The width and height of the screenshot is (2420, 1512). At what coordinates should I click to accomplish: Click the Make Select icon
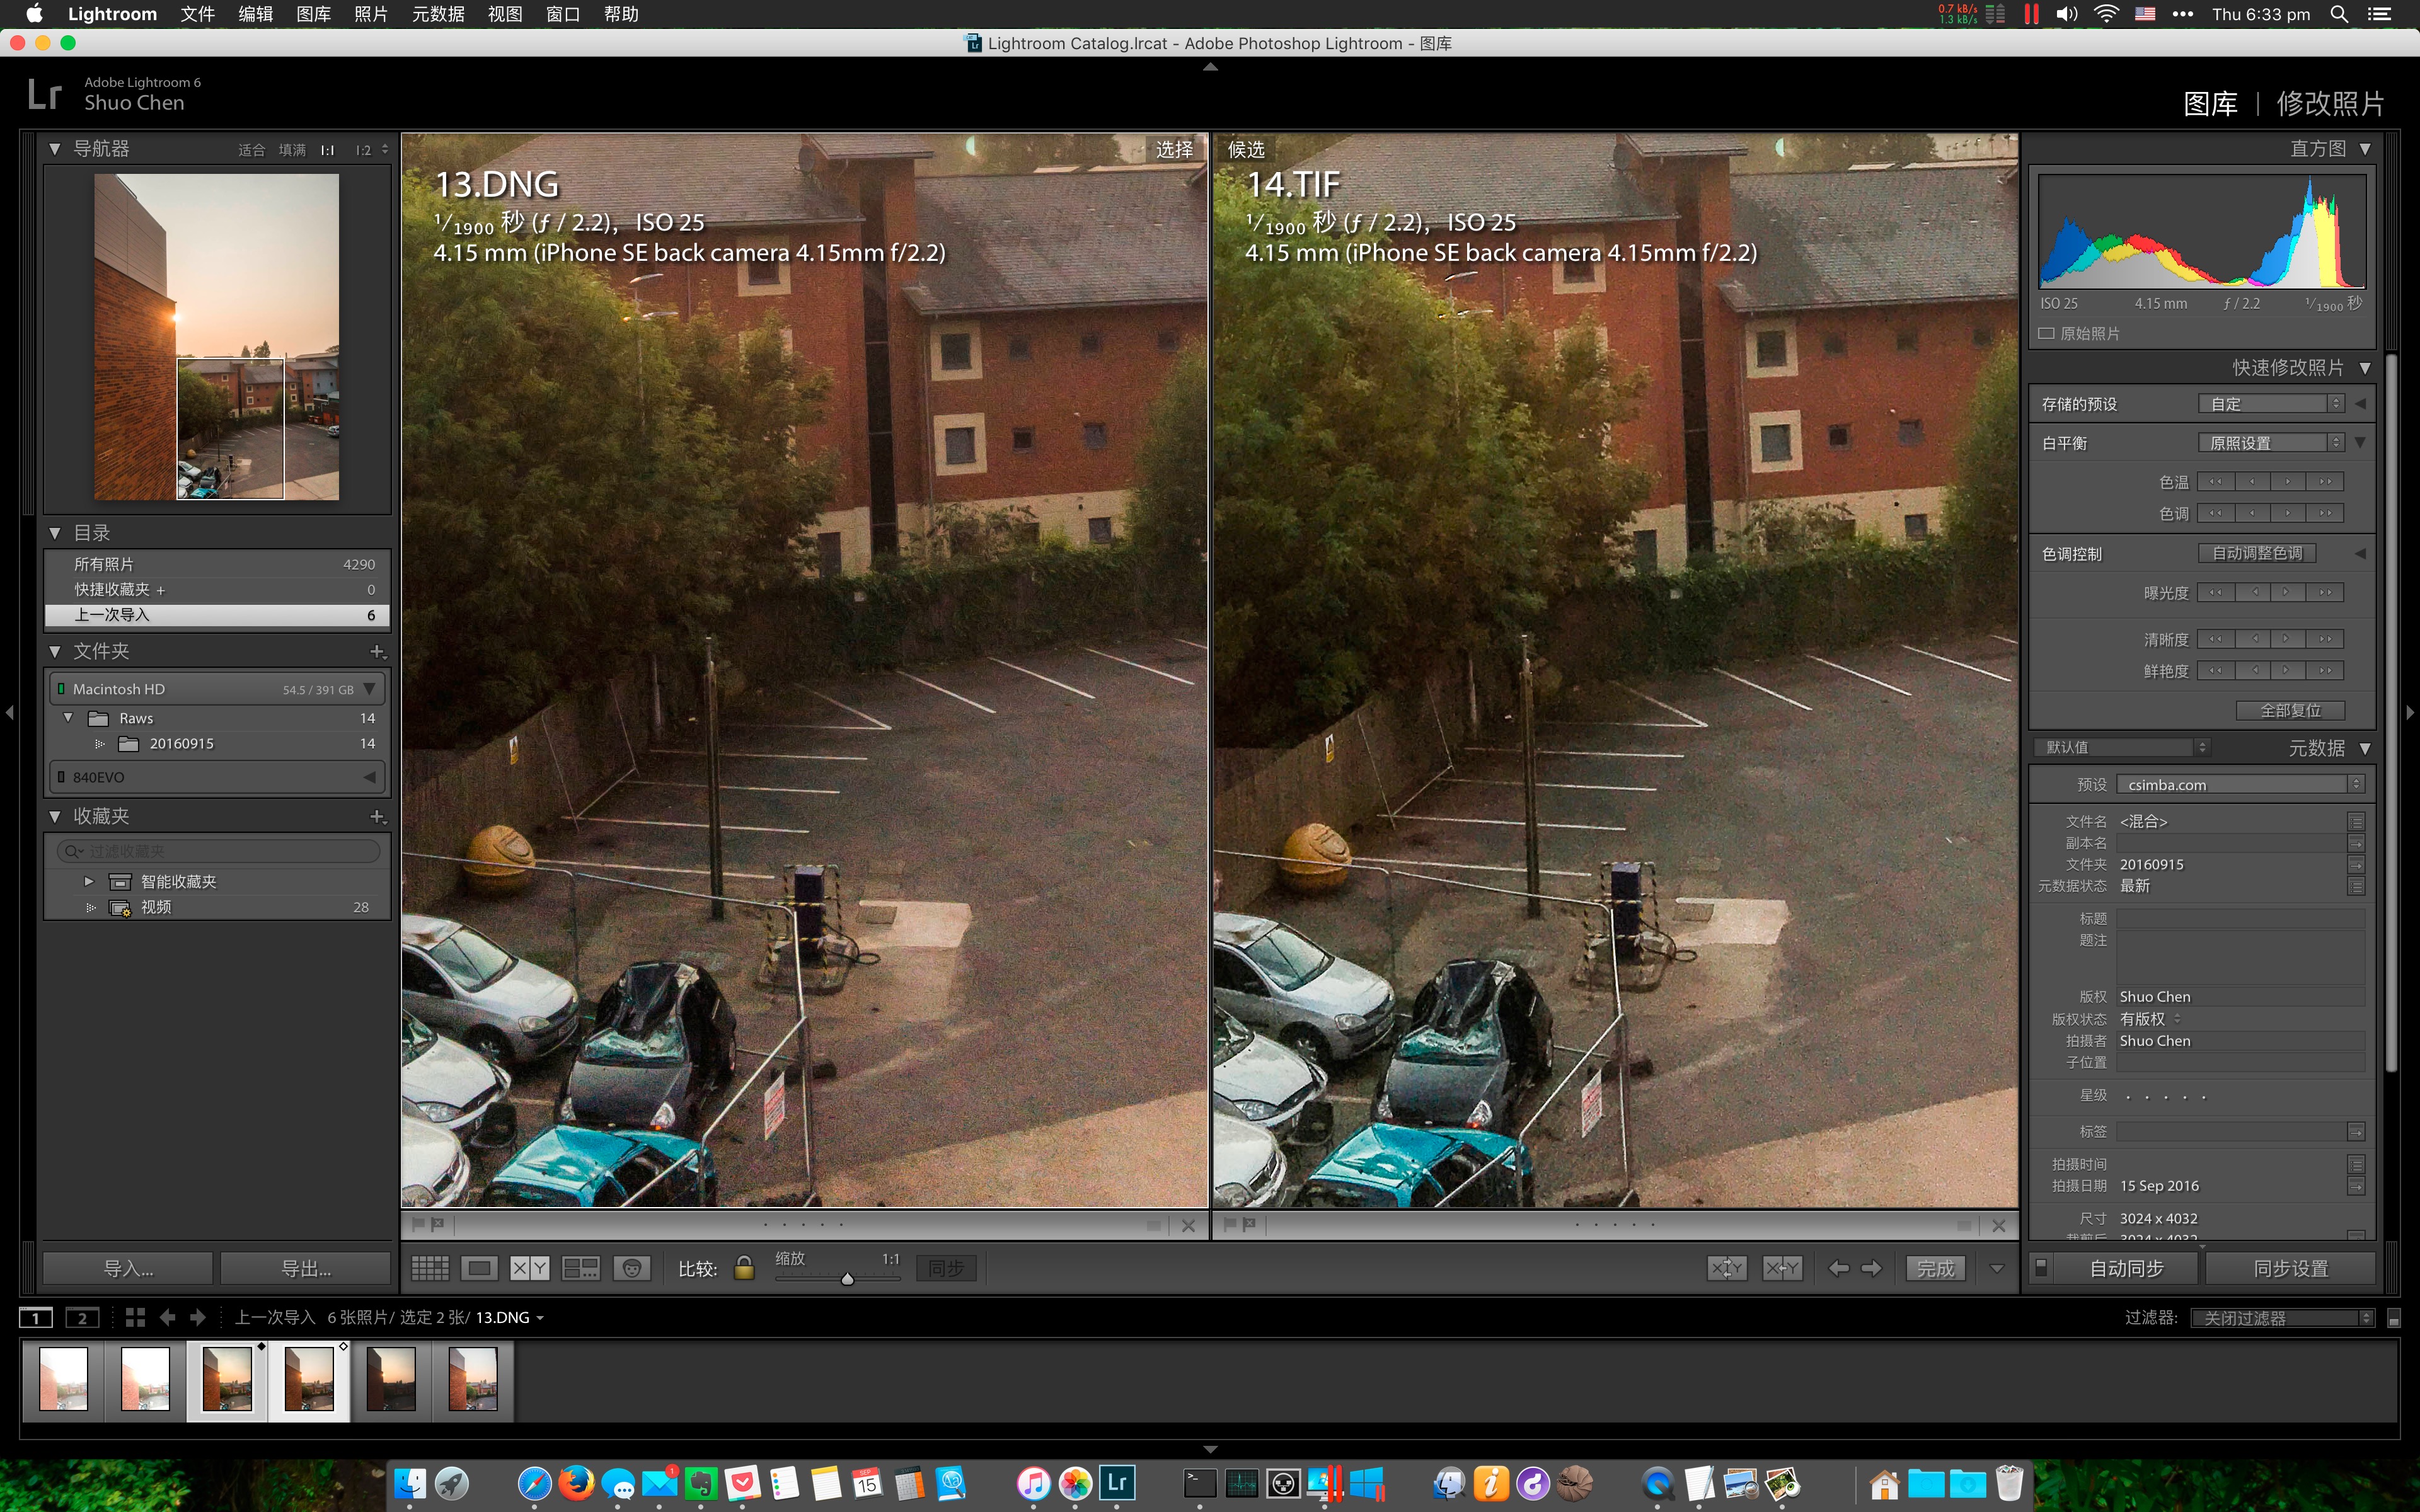[1782, 1268]
